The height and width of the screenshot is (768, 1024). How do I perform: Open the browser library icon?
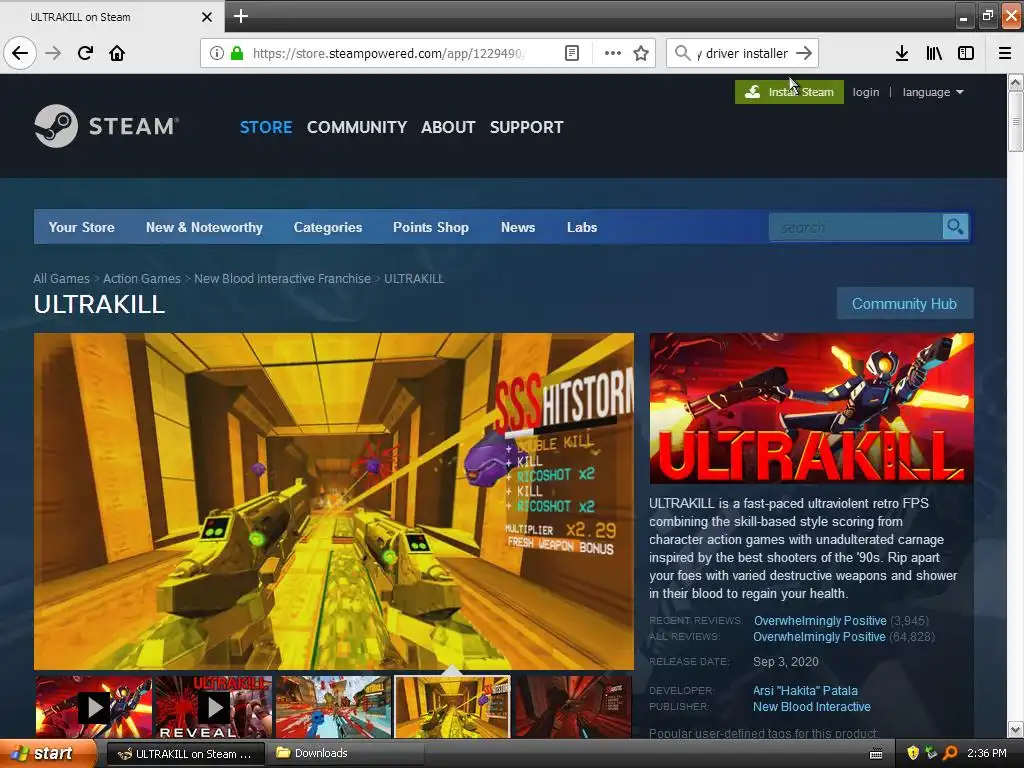coord(934,53)
